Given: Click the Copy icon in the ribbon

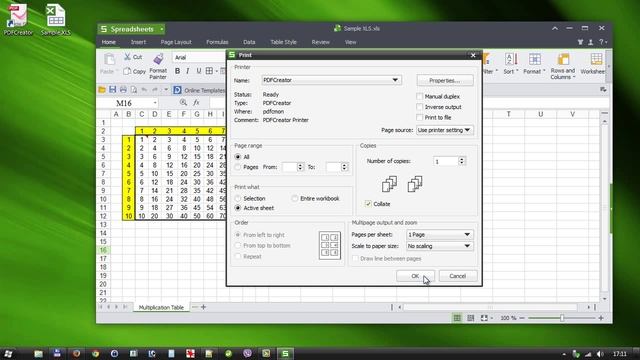Looking at the screenshot, I should tap(127, 71).
